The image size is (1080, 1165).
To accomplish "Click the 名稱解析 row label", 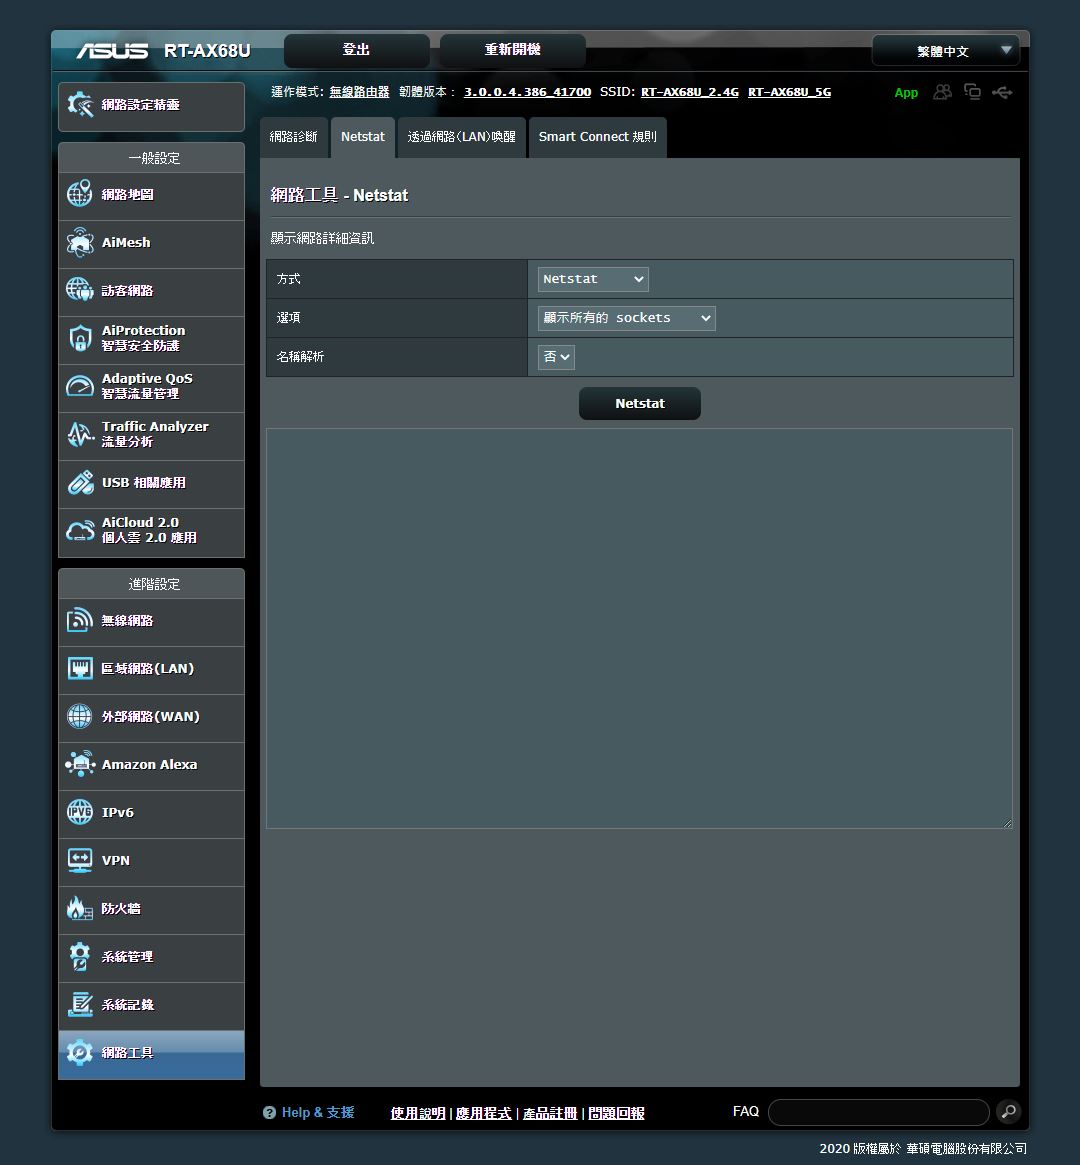I will pyautogui.click(x=300, y=357).
